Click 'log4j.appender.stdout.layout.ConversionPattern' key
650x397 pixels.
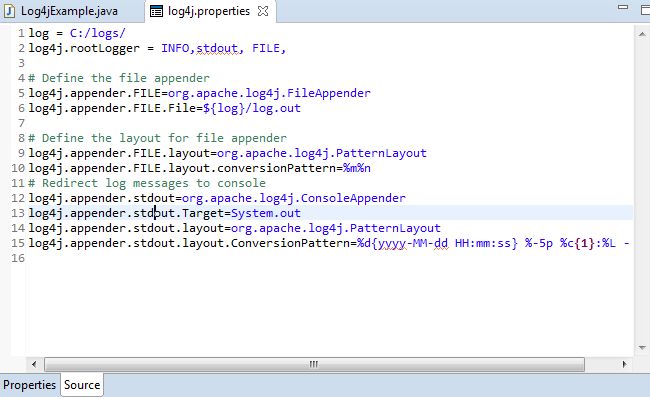(189, 243)
